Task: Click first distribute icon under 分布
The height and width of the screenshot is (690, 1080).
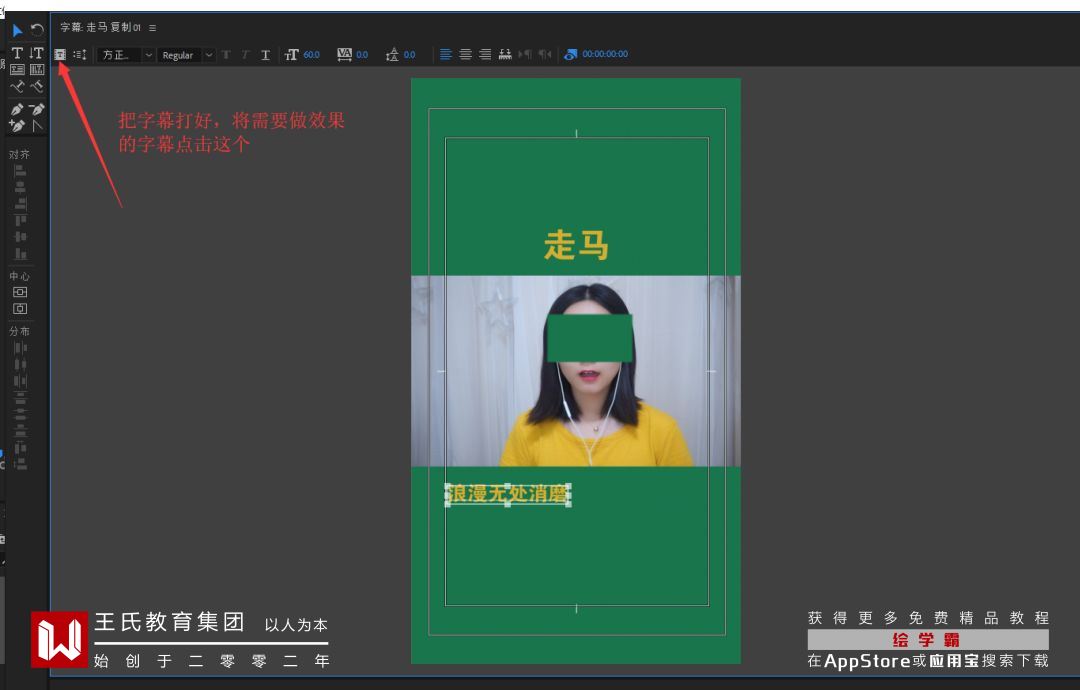Action: pos(20,347)
